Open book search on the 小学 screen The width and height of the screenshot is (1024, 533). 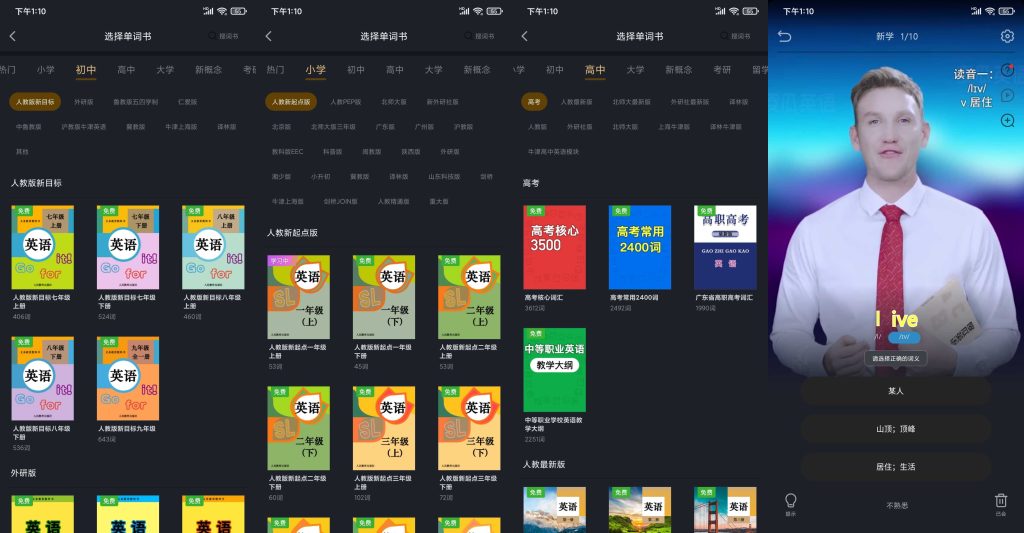[479, 36]
